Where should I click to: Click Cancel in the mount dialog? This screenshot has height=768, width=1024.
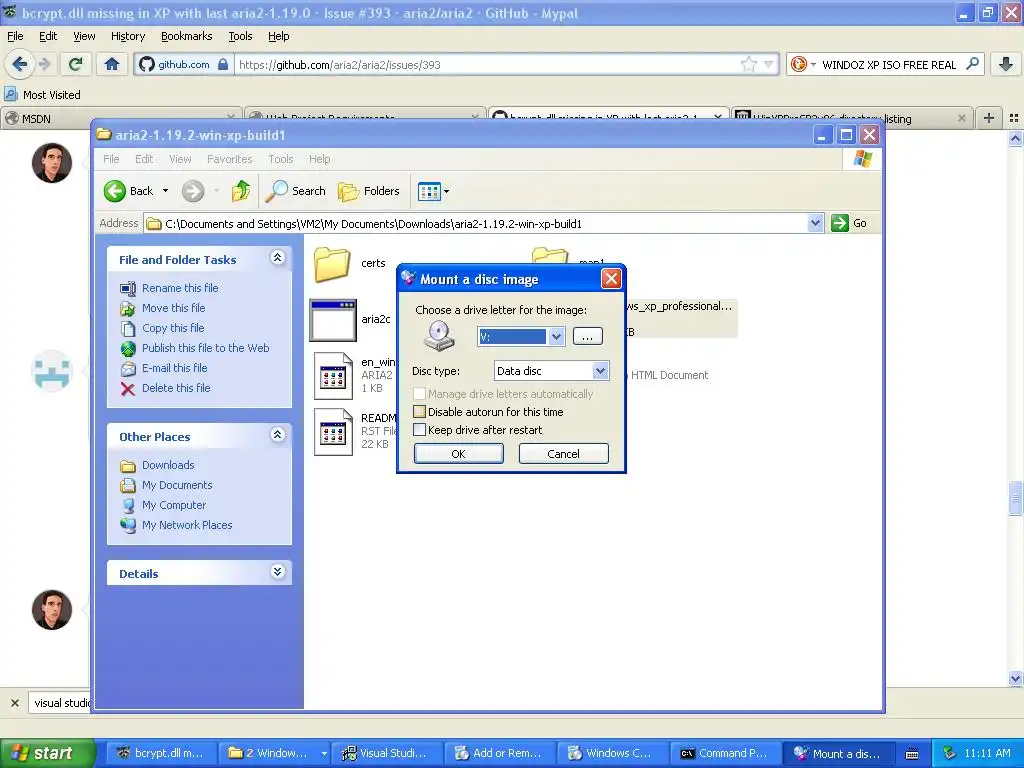564,454
